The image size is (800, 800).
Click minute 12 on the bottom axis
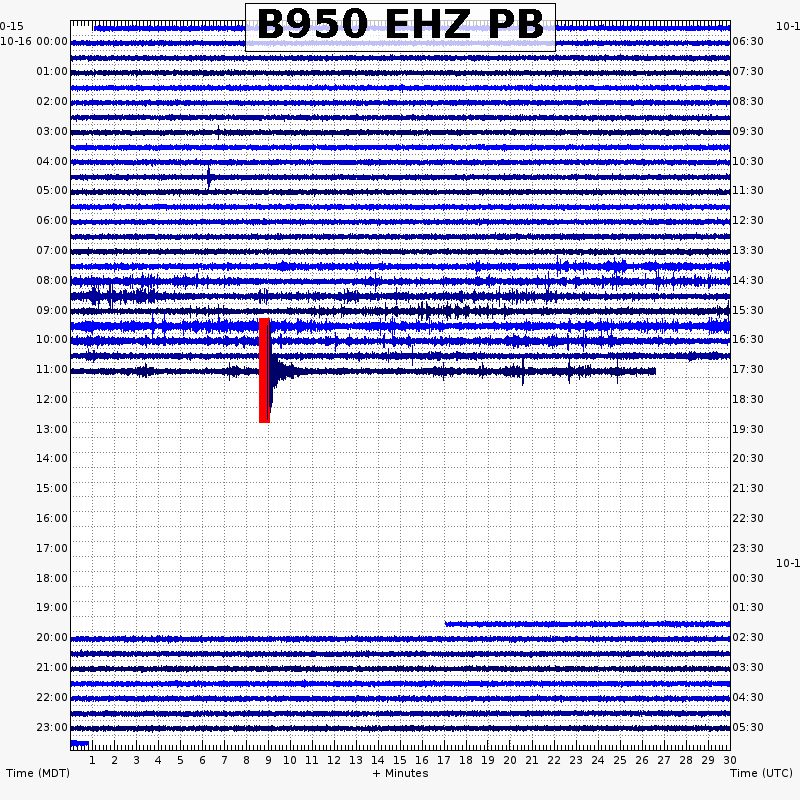pyautogui.click(x=334, y=760)
